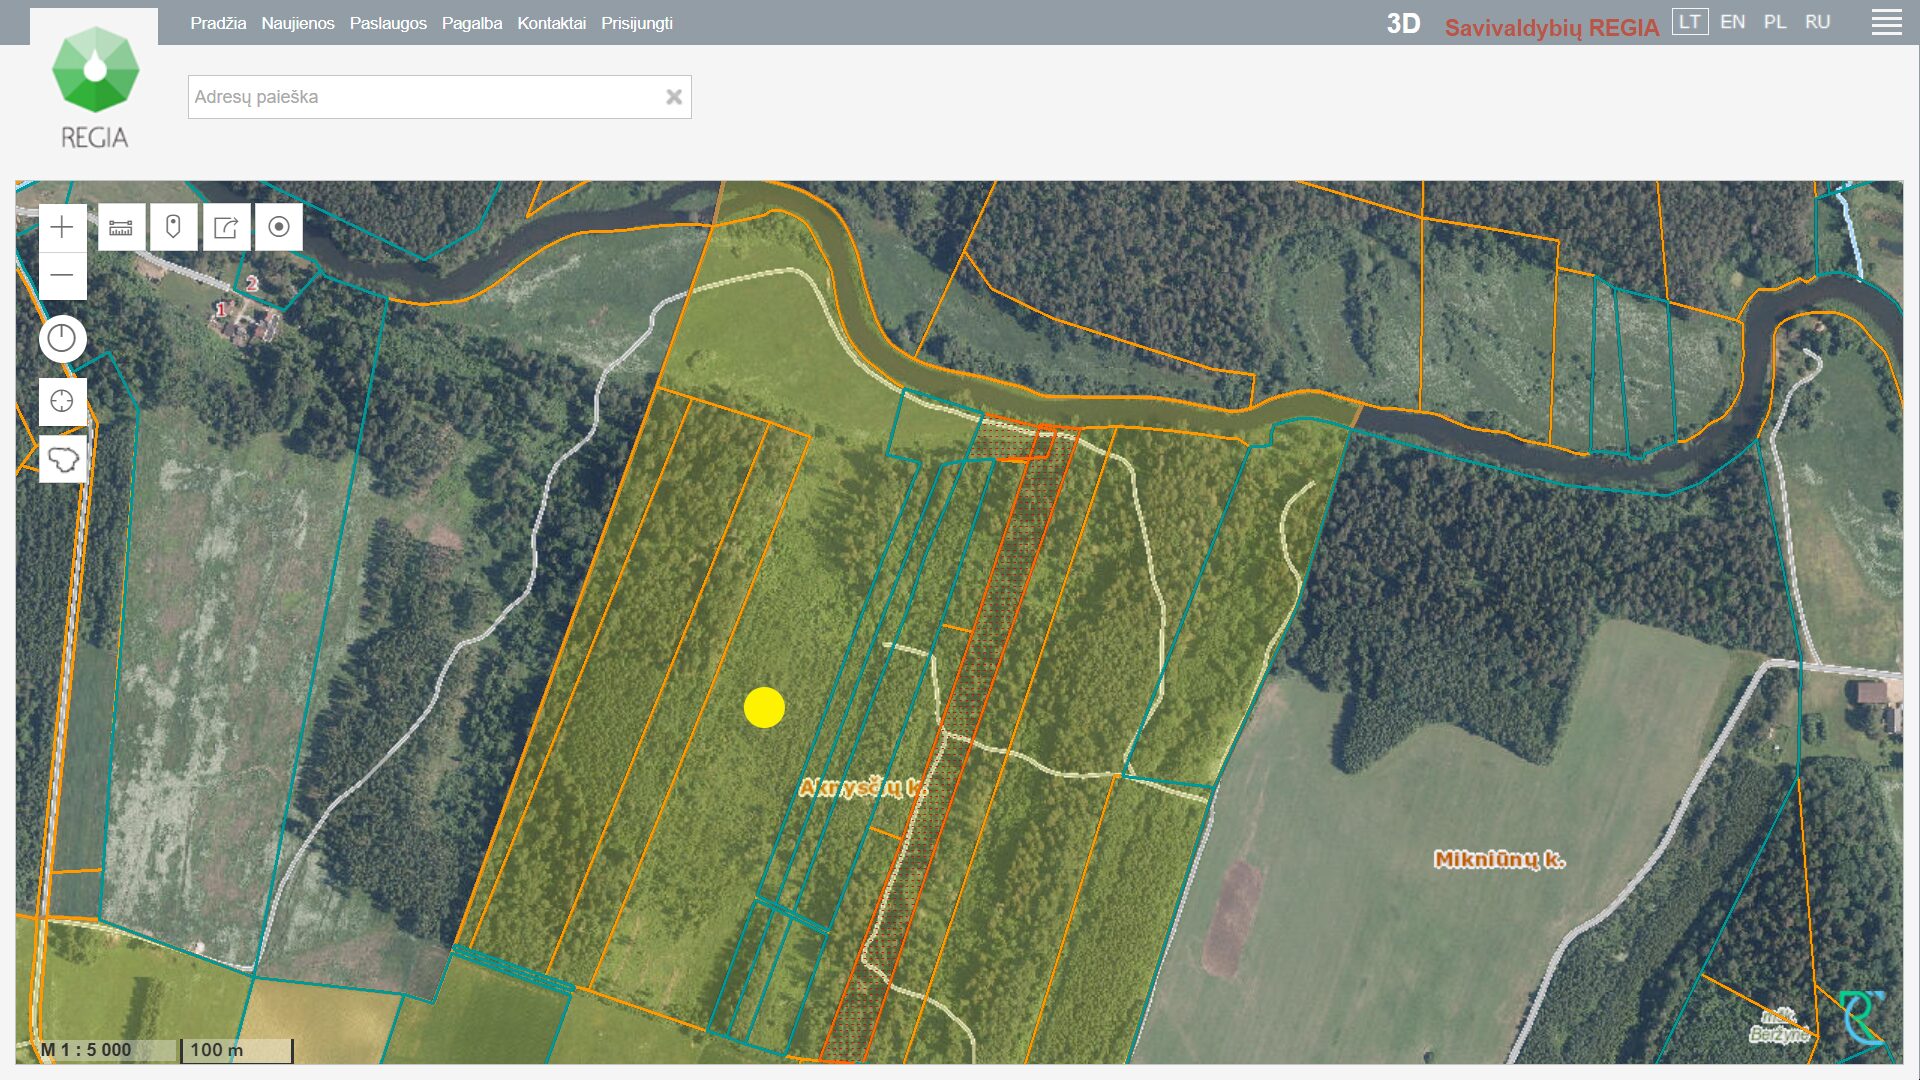Switch language to PL
This screenshot has height=1080, width=1920.
coord(1776,21)
